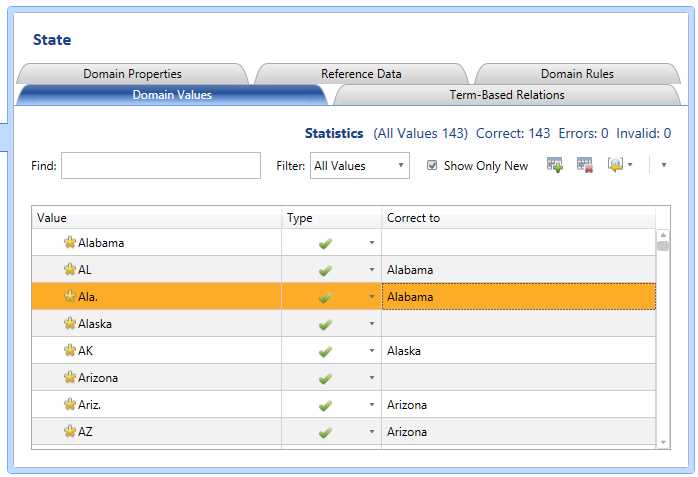The height and width of the screenshot is (477, 698).
Task: Sort by the Value column header
Action: click(x=157, y=217)
